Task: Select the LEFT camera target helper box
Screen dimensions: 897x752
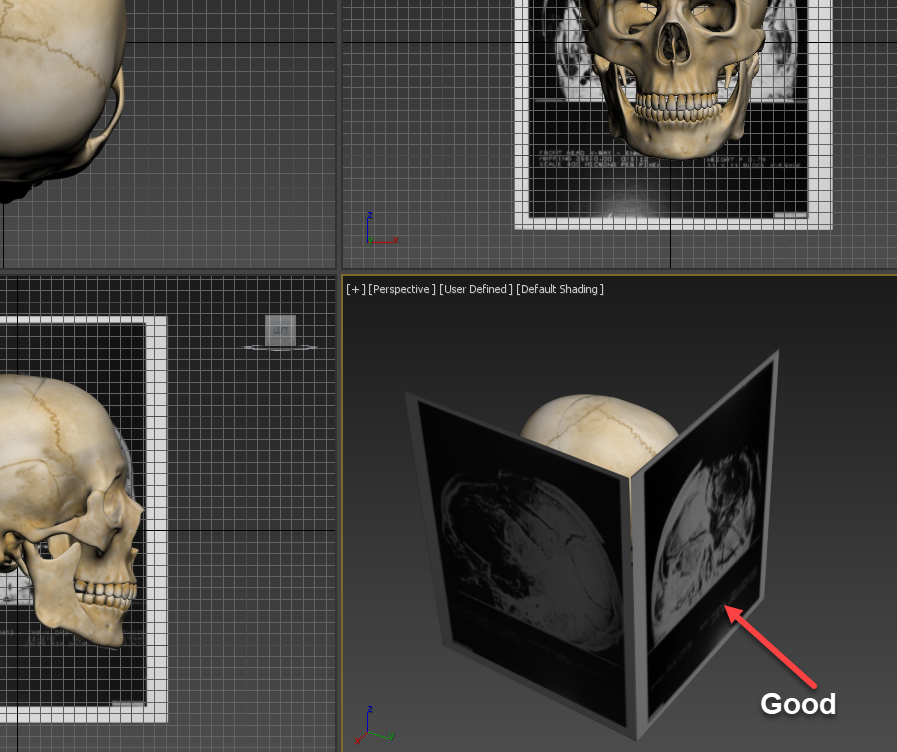Action: [x=279, y=331]
